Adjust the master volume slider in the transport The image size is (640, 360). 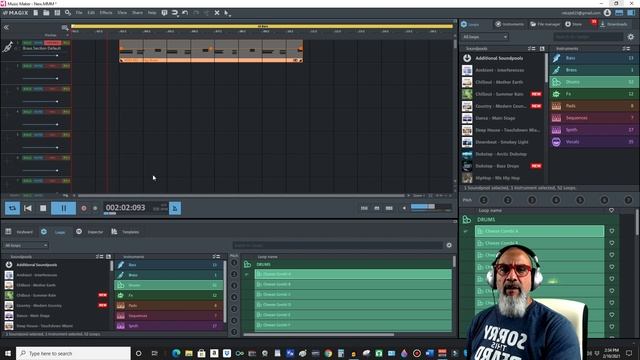pyautogui.click(x=431, y=207)
